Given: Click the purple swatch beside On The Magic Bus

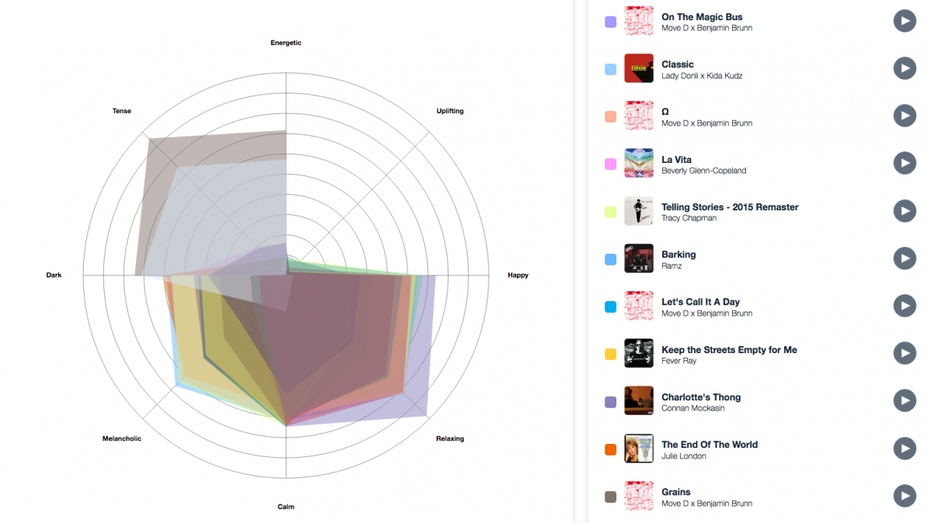Looking at the screenshot, I should (x=610, y=22).
